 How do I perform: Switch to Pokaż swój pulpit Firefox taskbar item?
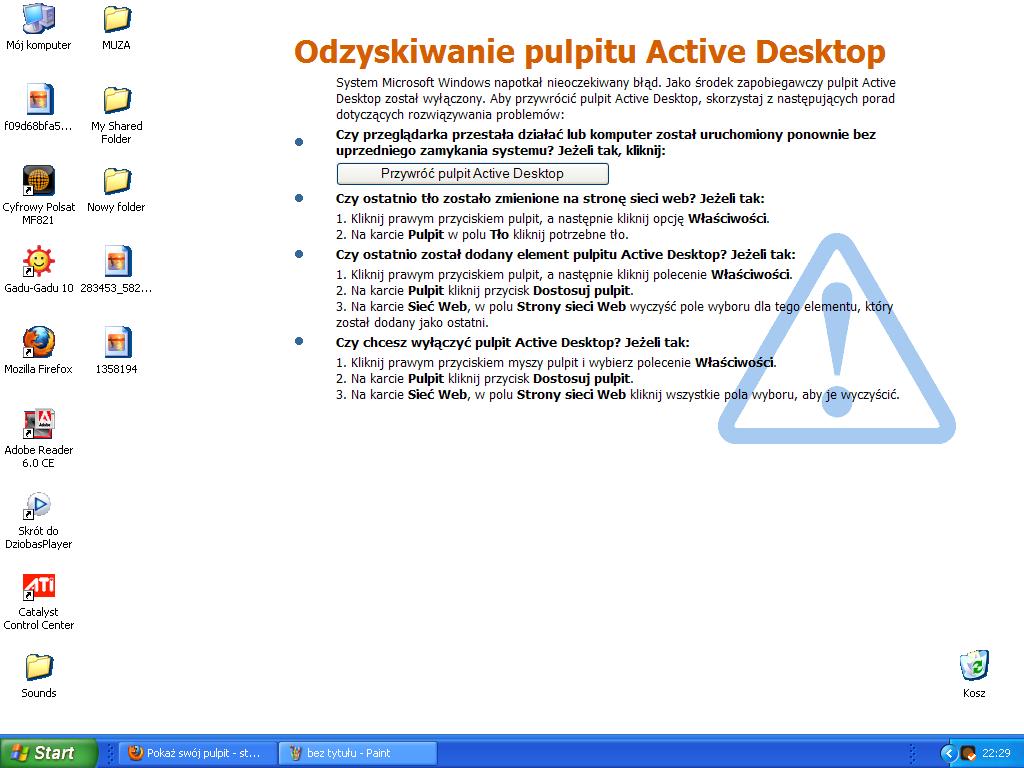[197, 753]
